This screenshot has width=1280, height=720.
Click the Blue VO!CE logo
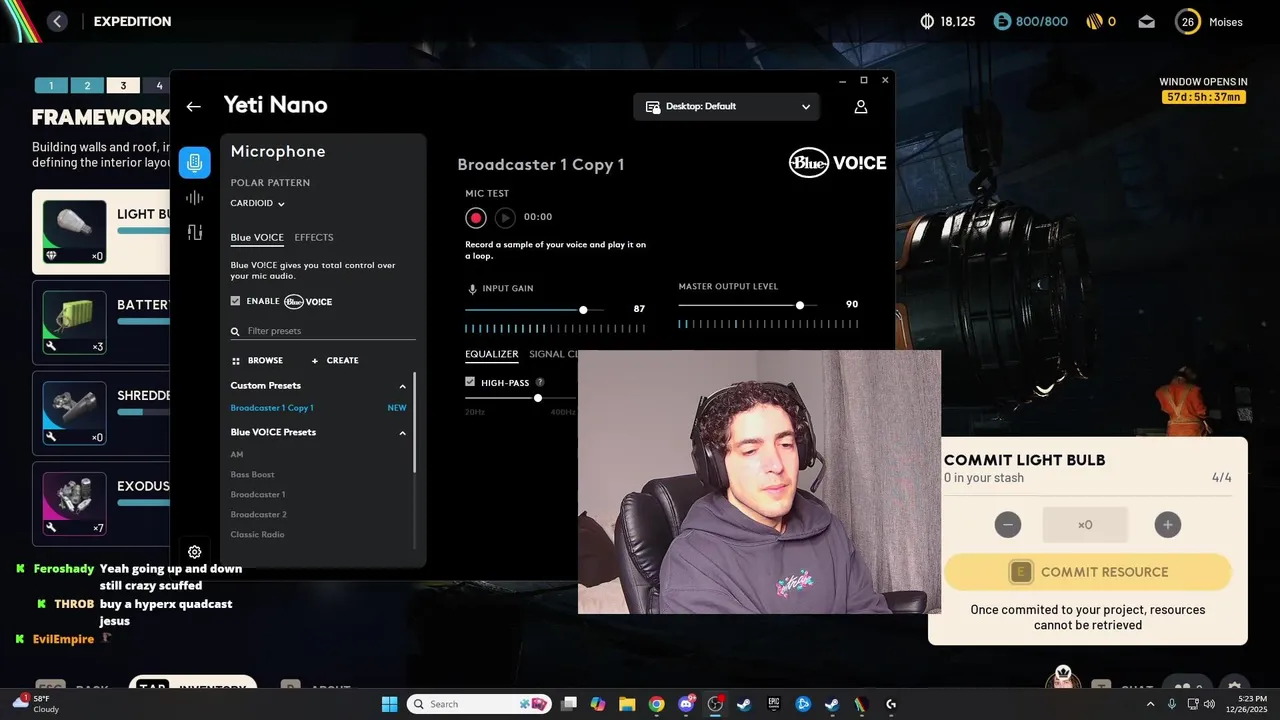tap(837, 163)
